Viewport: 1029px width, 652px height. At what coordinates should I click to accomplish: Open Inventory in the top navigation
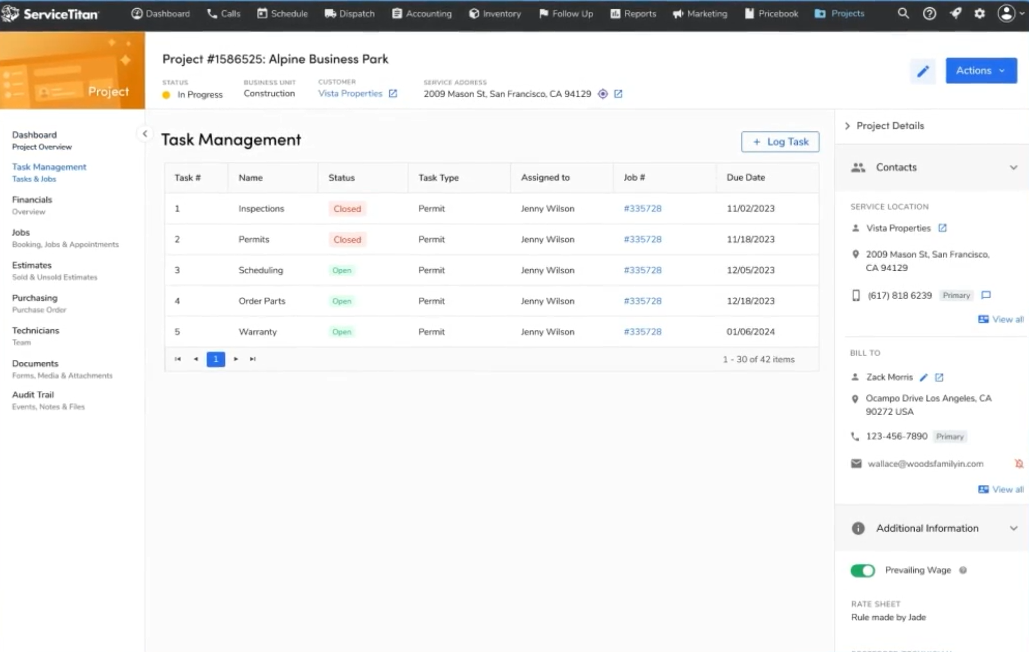[494, 13]
